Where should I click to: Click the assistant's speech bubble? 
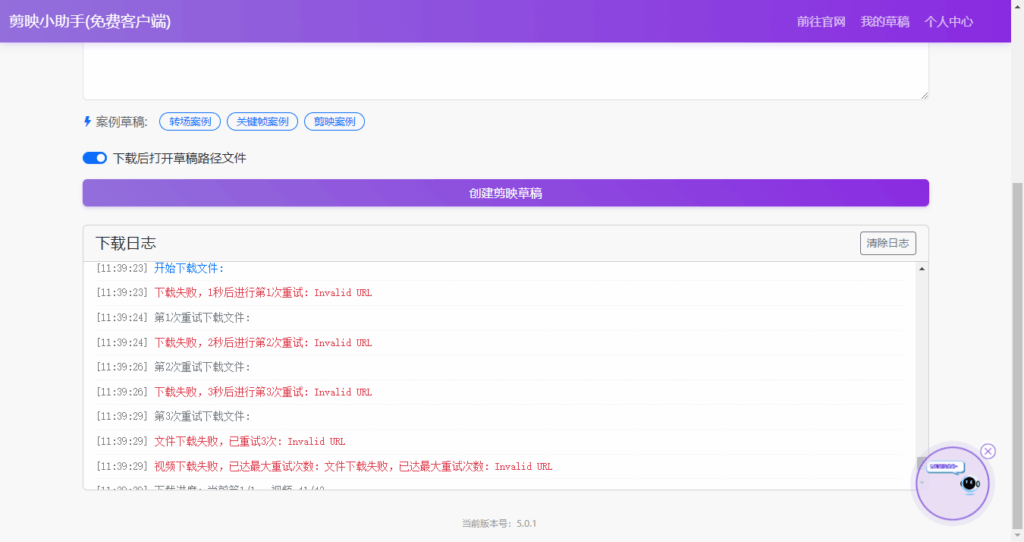tap(943, 466)
